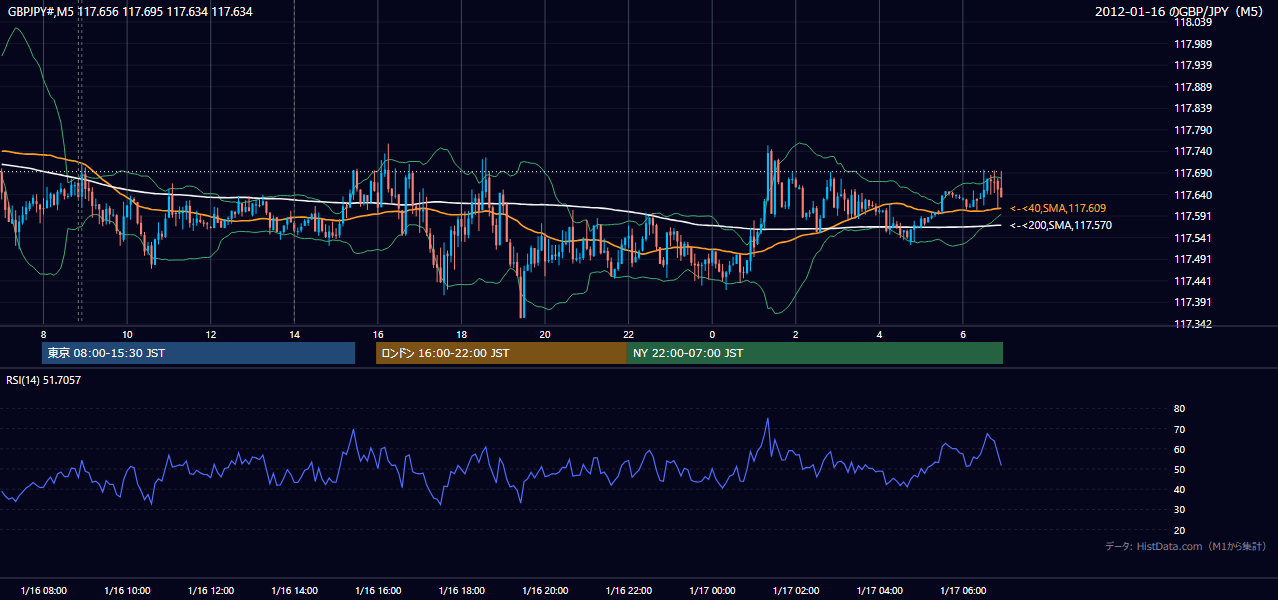The height and width of the screenshot is (600, 1278).
Task: Click hour label 20 below price chart
Action: [x=545, y=334]
